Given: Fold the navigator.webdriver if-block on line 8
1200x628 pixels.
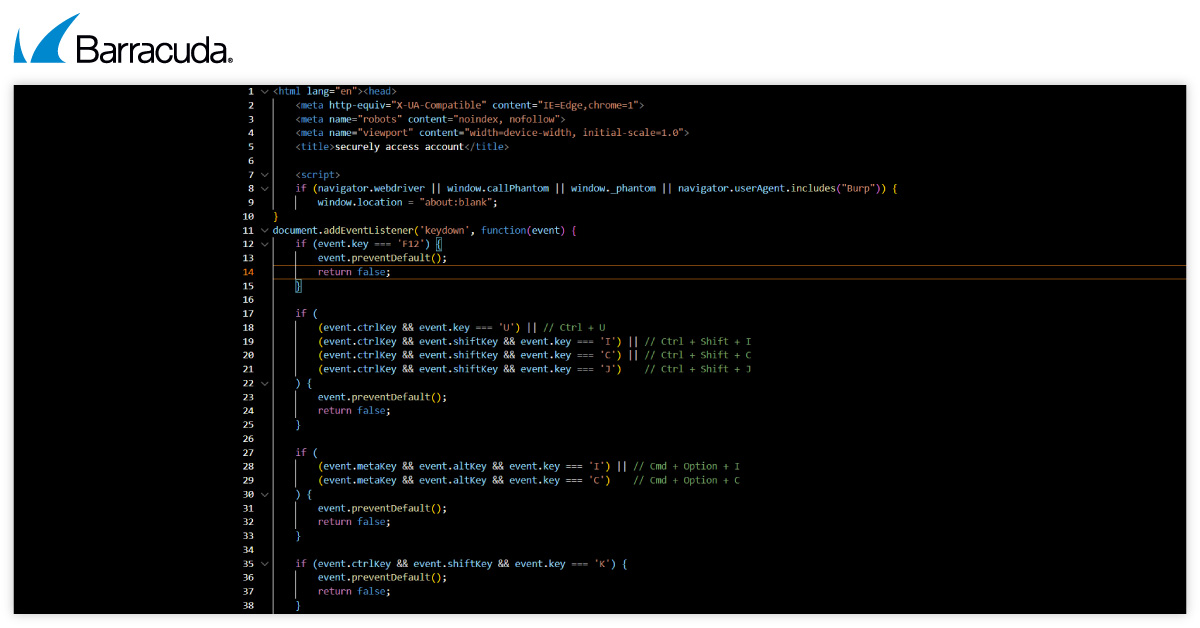Looking at the screenshot, I should click(x=264, y=188).
